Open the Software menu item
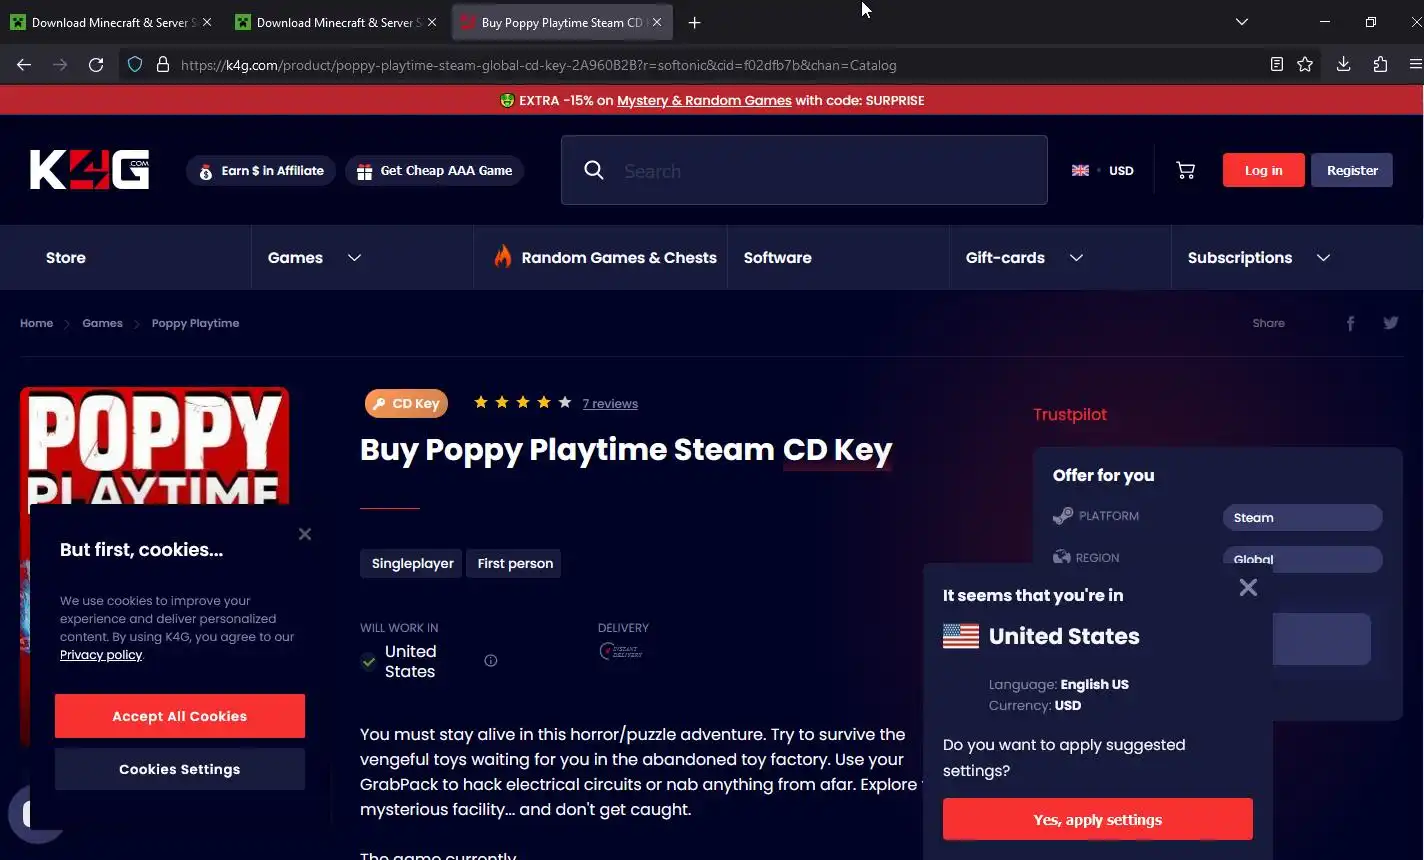This screenshot has height=860, width=1424. coord(777,258)
